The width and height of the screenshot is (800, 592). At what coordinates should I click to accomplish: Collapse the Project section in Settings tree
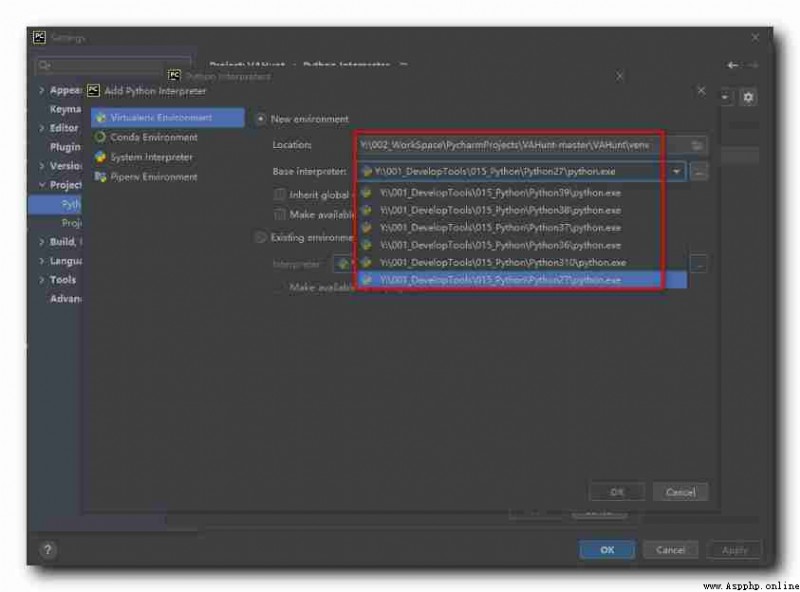coord(42,185)
